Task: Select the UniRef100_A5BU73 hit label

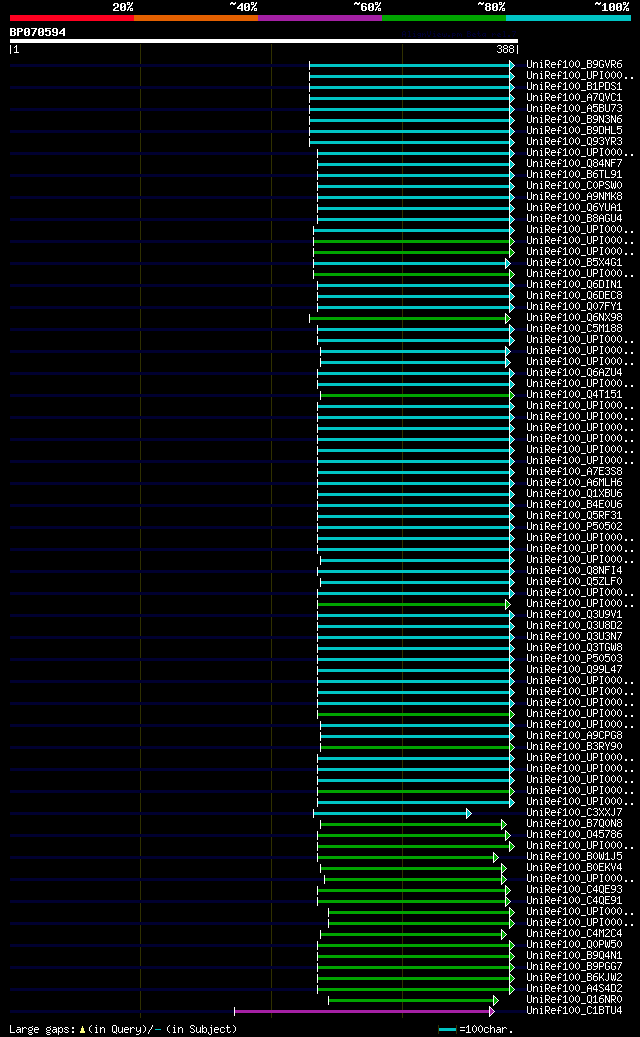Action: point(574,108)
